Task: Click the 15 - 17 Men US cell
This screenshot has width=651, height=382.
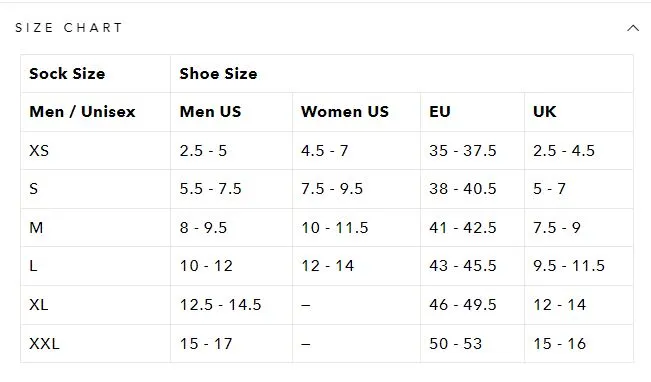Action: point(231,344)
